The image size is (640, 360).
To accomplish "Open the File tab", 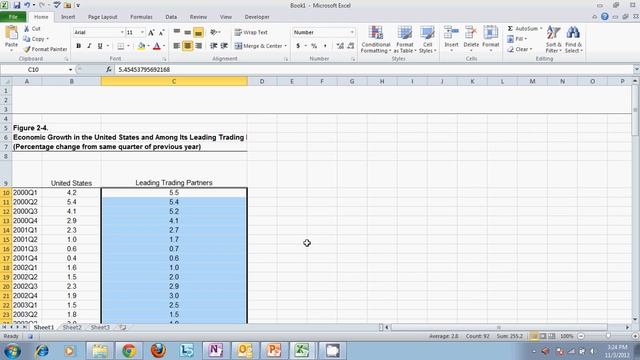I will pos(13,17).
